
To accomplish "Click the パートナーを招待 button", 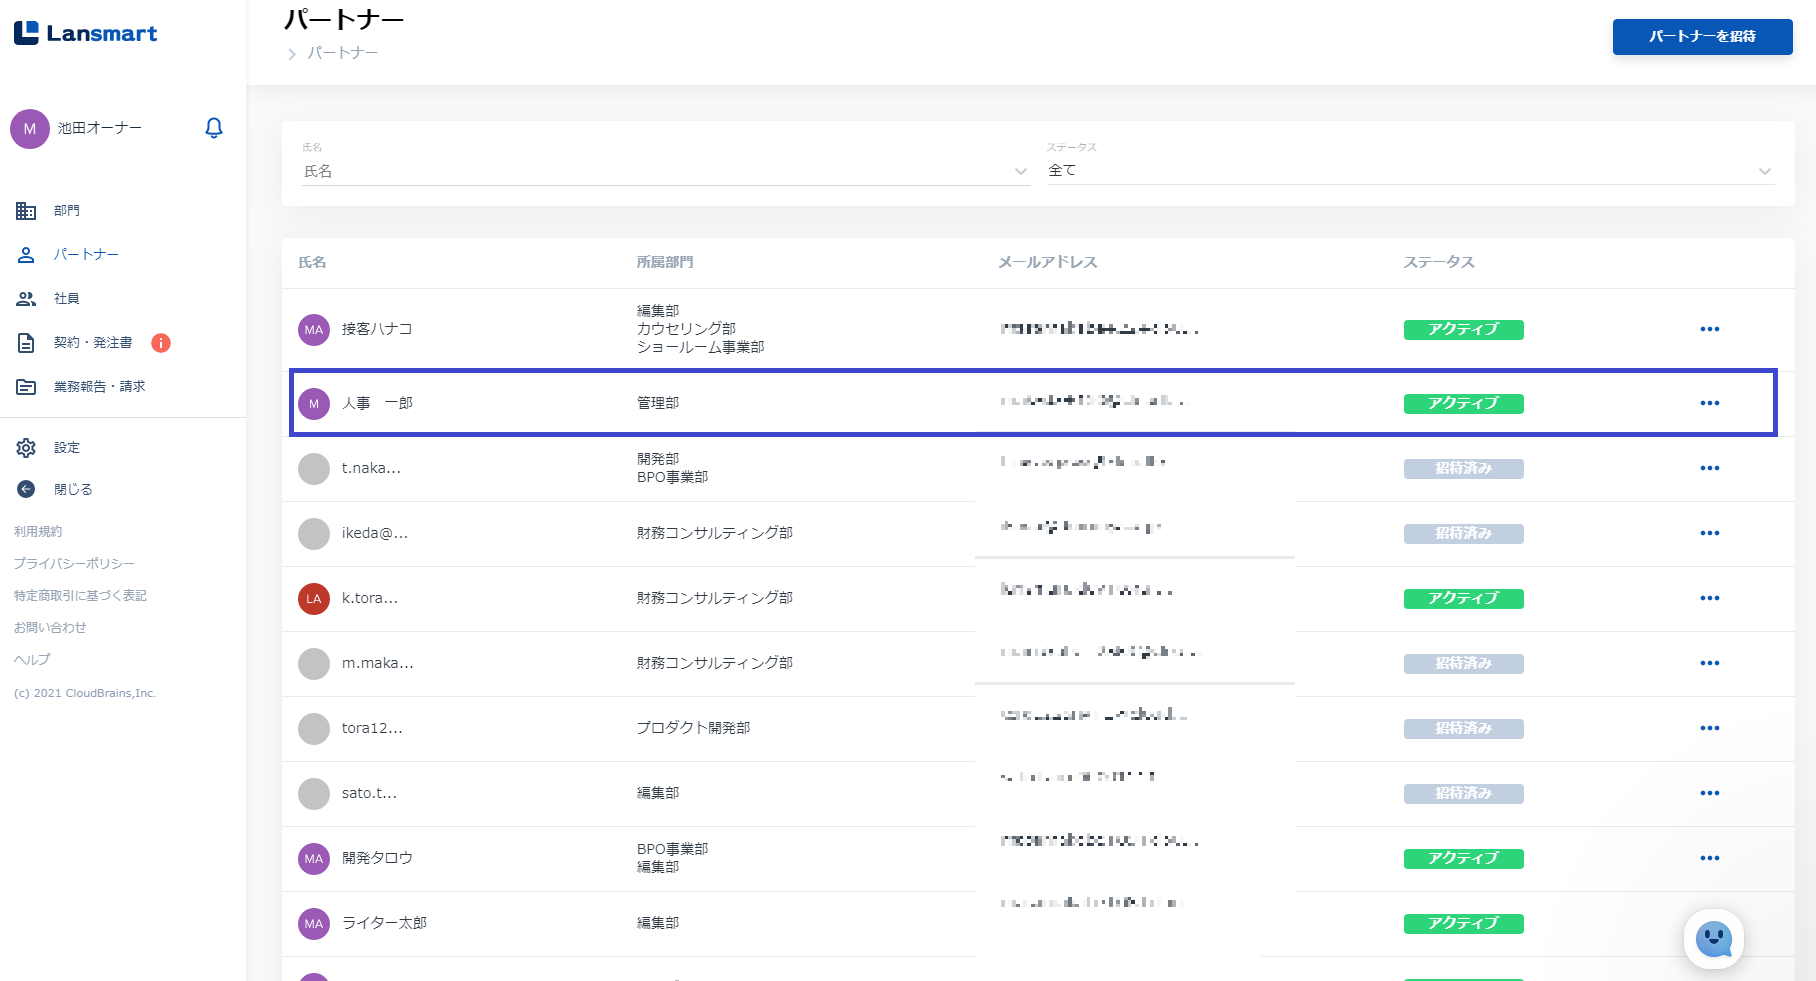I will click(1702, 37).
